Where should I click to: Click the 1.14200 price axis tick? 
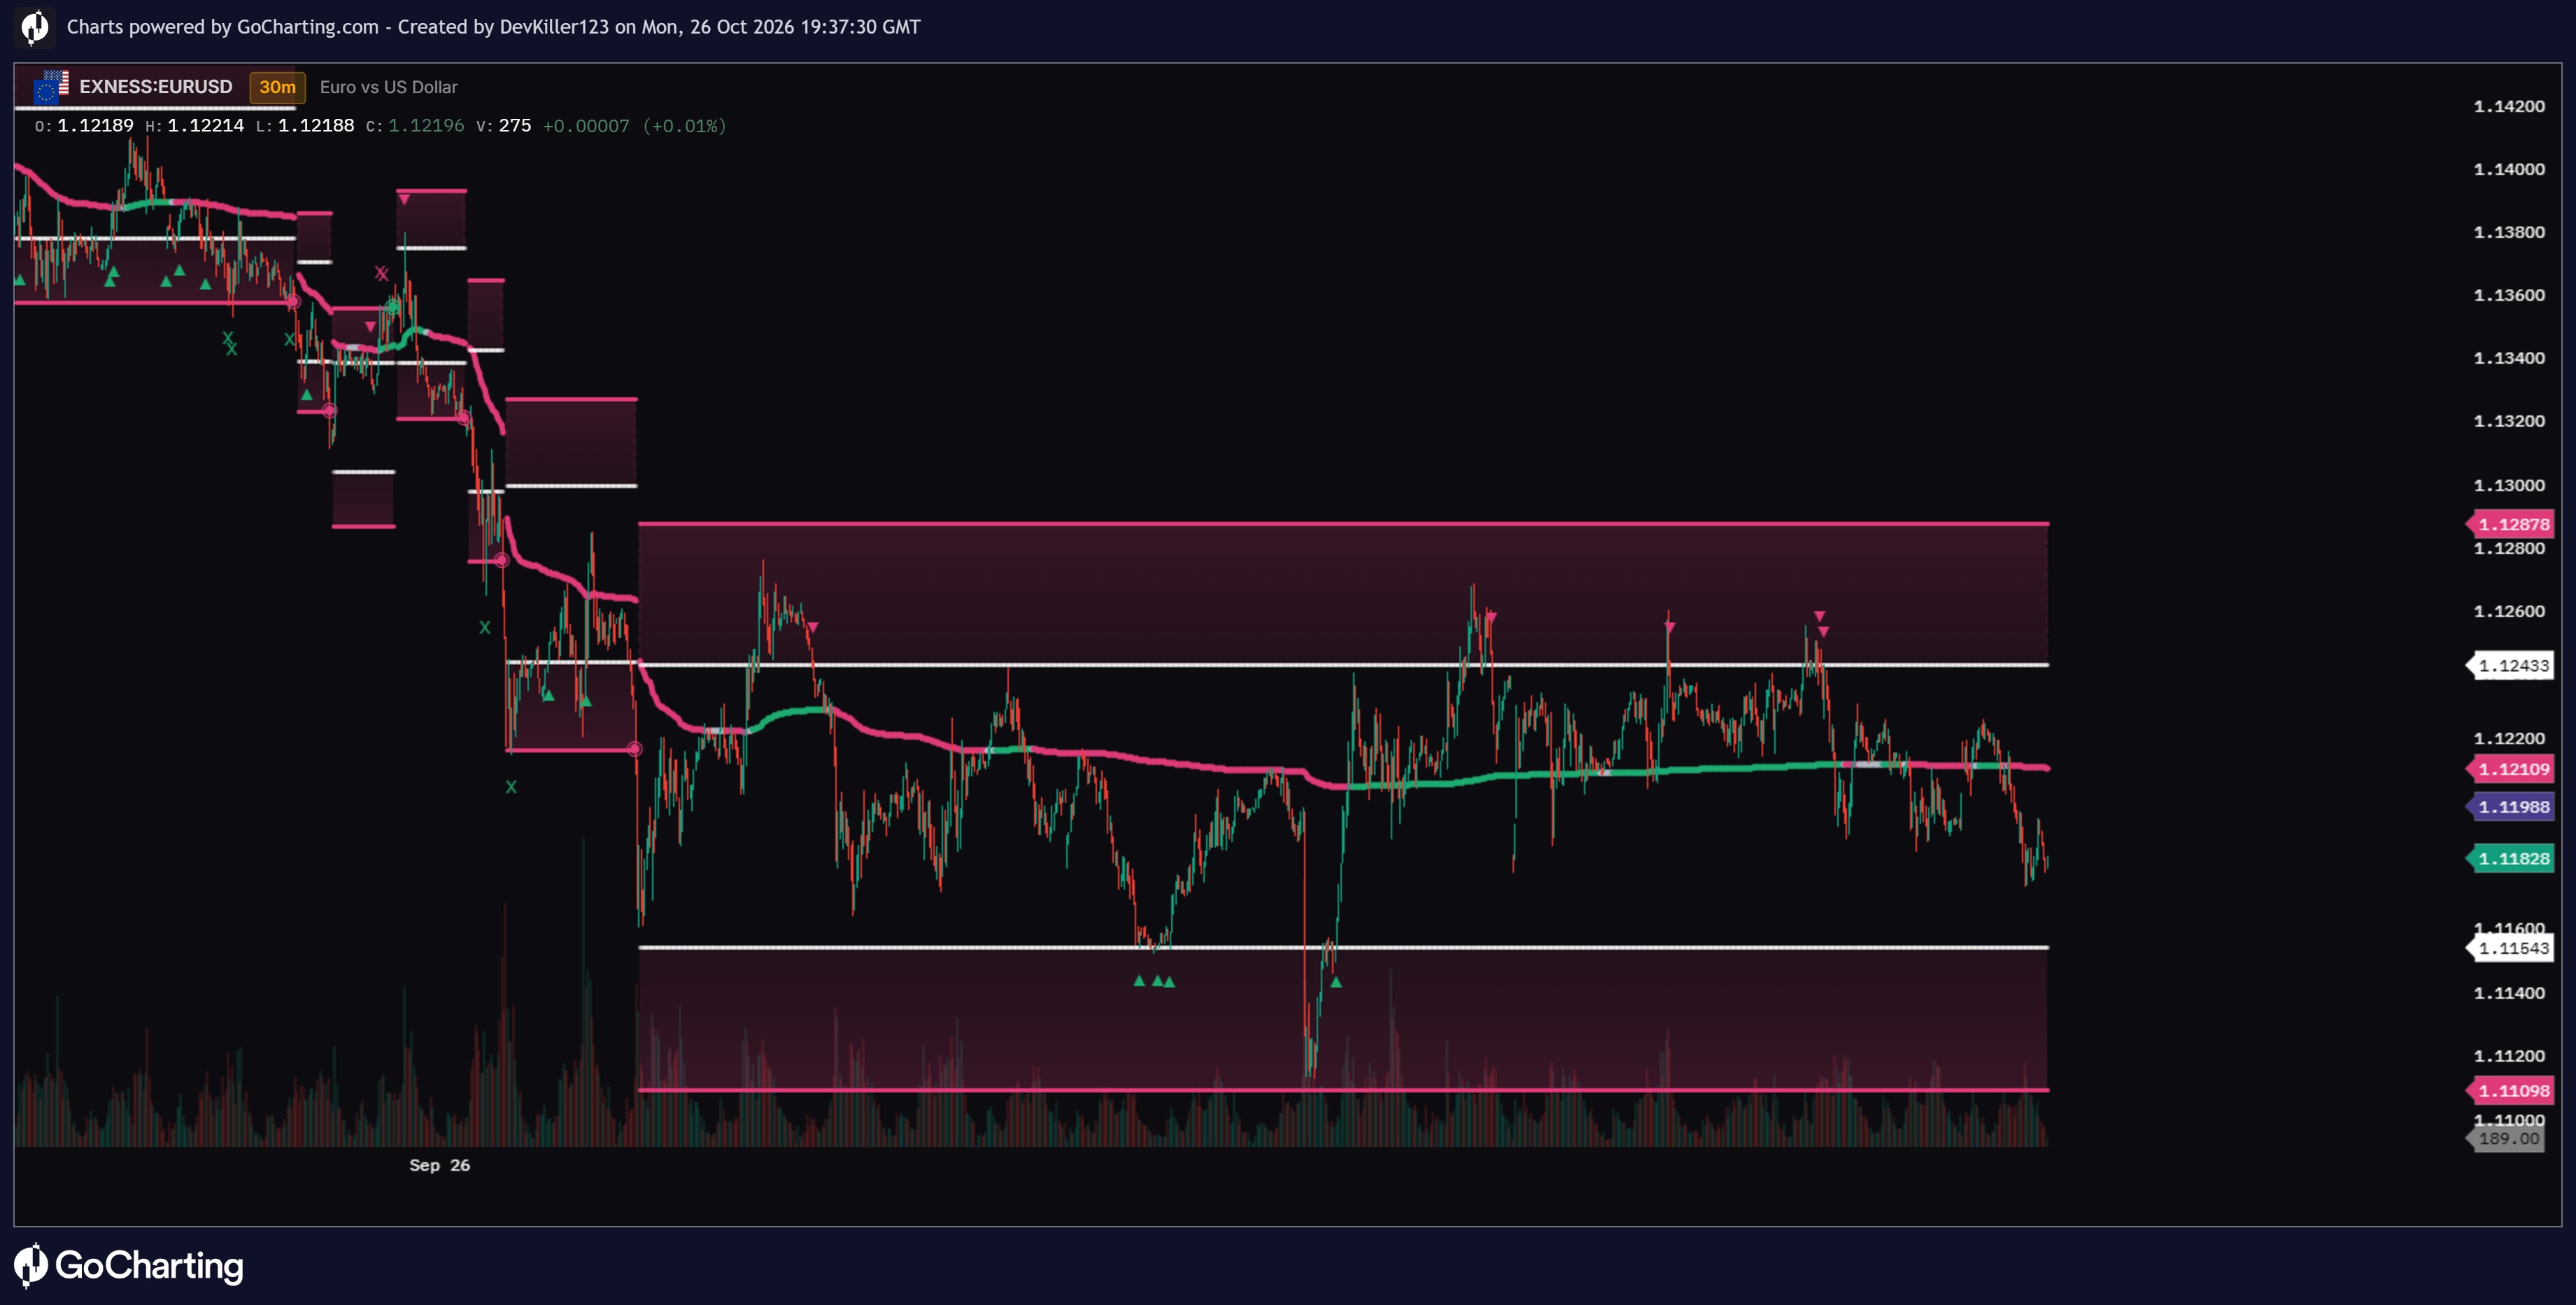point(2509,106)
